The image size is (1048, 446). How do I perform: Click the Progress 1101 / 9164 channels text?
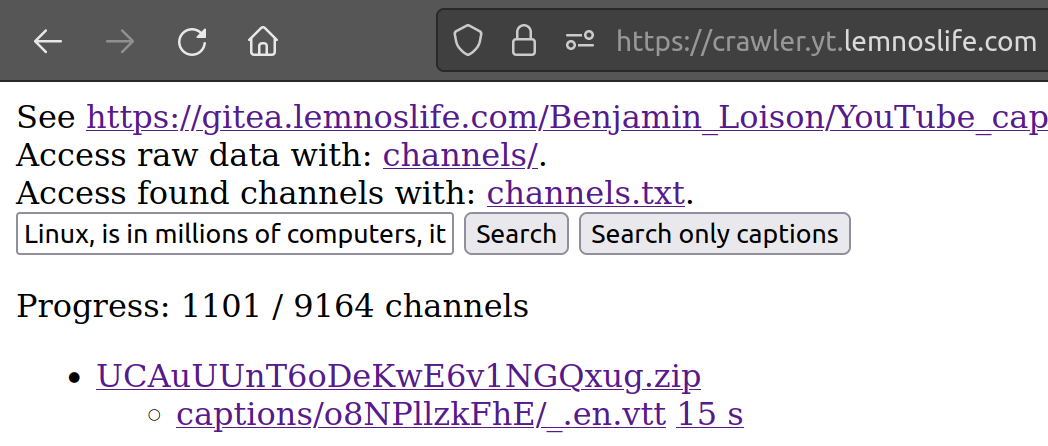272,305
